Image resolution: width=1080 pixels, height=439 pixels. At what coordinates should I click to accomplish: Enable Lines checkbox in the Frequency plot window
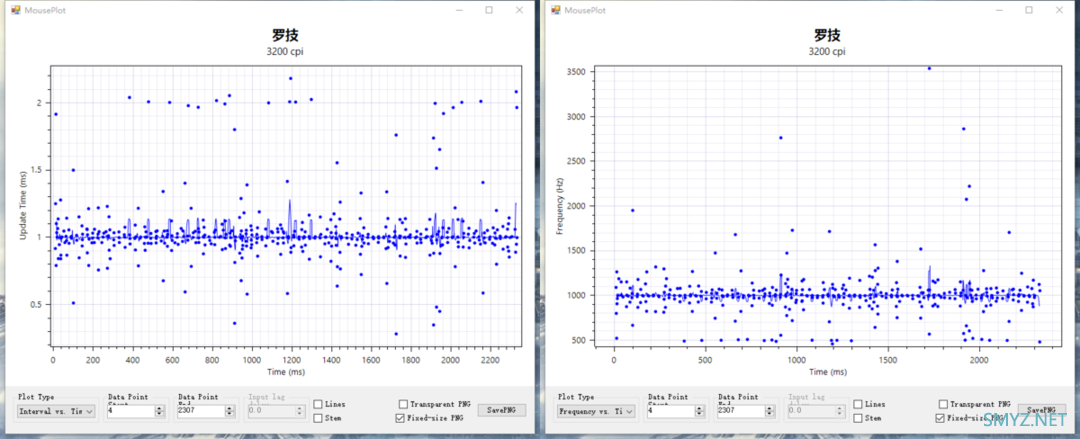click(x=858, y=405)
